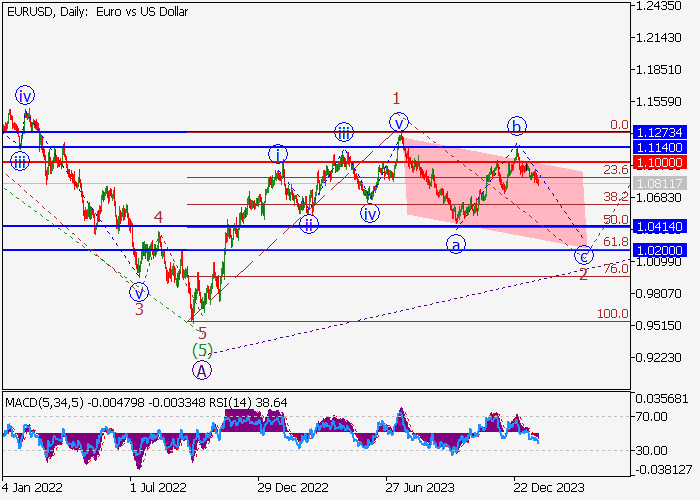
Task: Click the MACD(5,34,5) indicator label
Action: [x=45, y=403]
